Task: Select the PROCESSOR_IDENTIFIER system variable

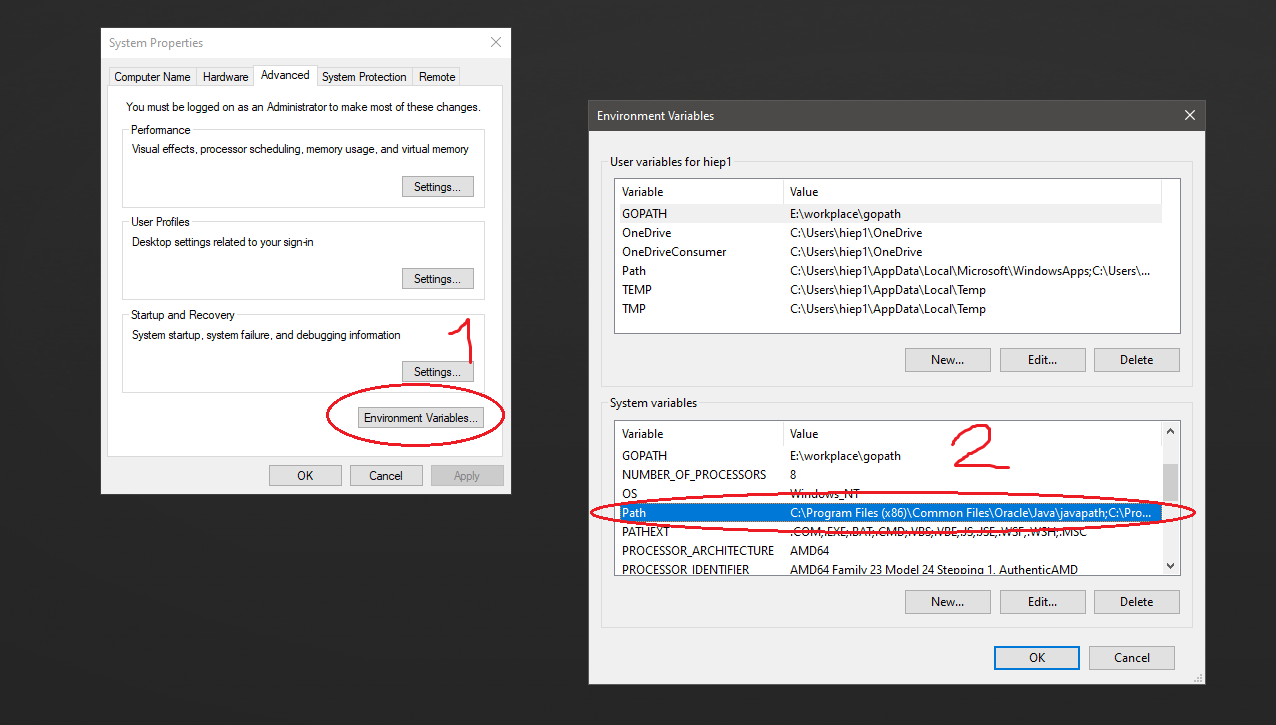Action: 889,569
